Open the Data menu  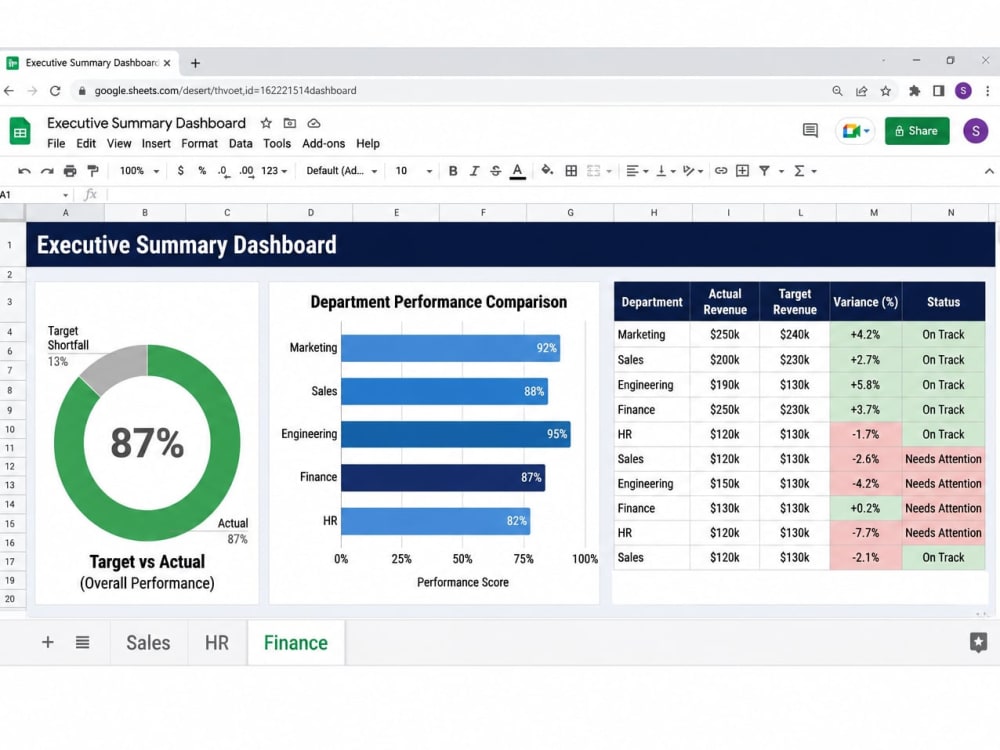pyautogui.click(x=240, y=143)
